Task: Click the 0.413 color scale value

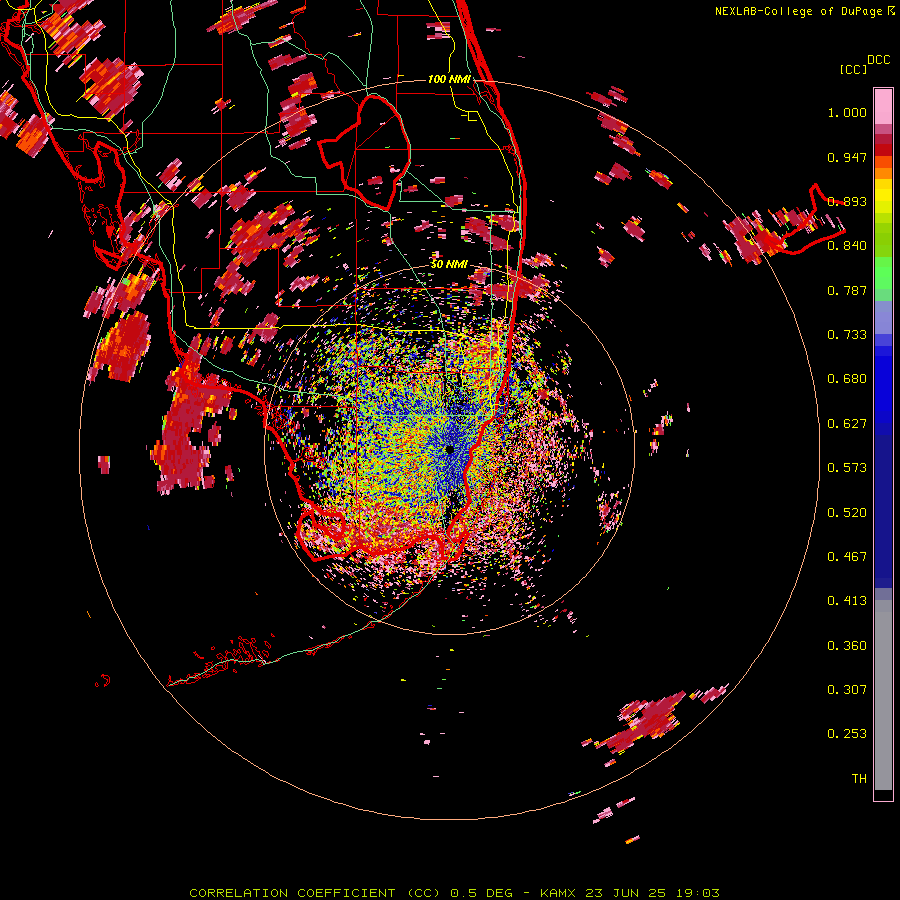Action: pos(847,601)
